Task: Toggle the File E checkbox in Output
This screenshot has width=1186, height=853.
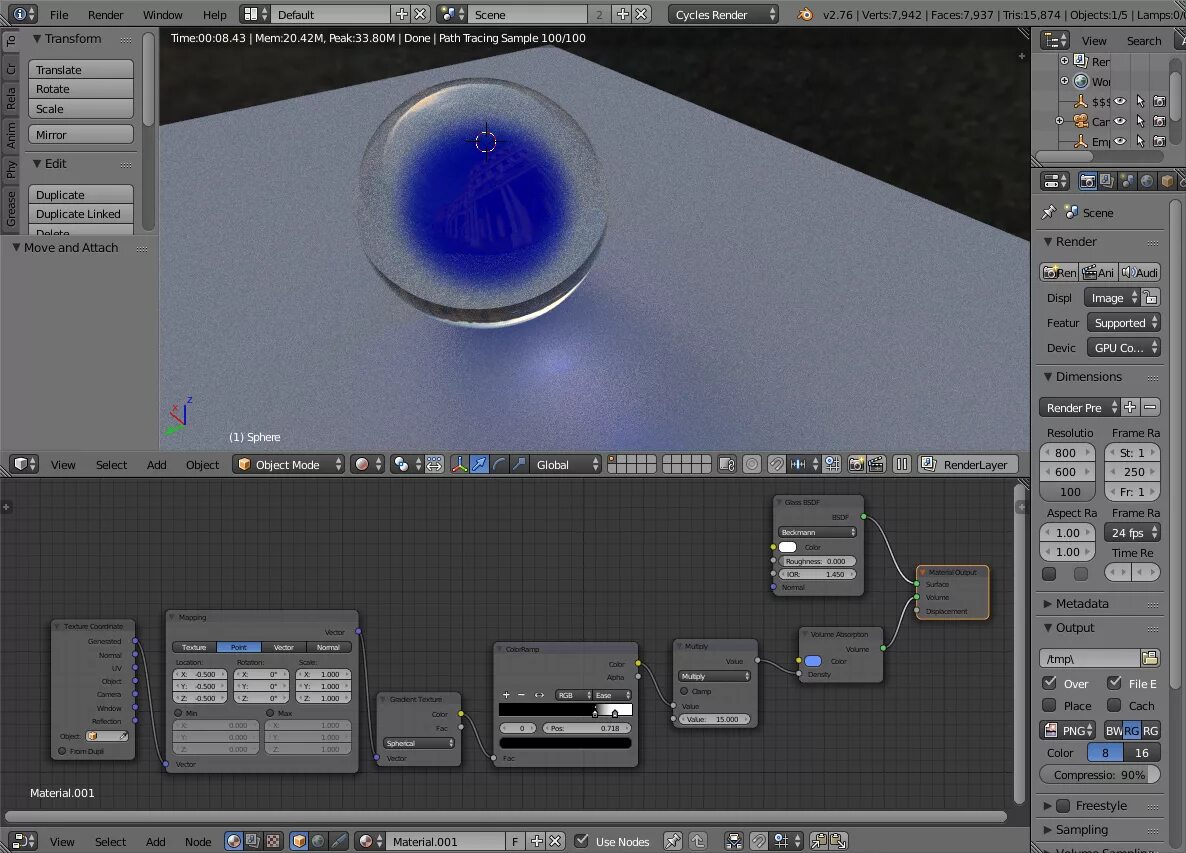Action: coord(1114,683)
